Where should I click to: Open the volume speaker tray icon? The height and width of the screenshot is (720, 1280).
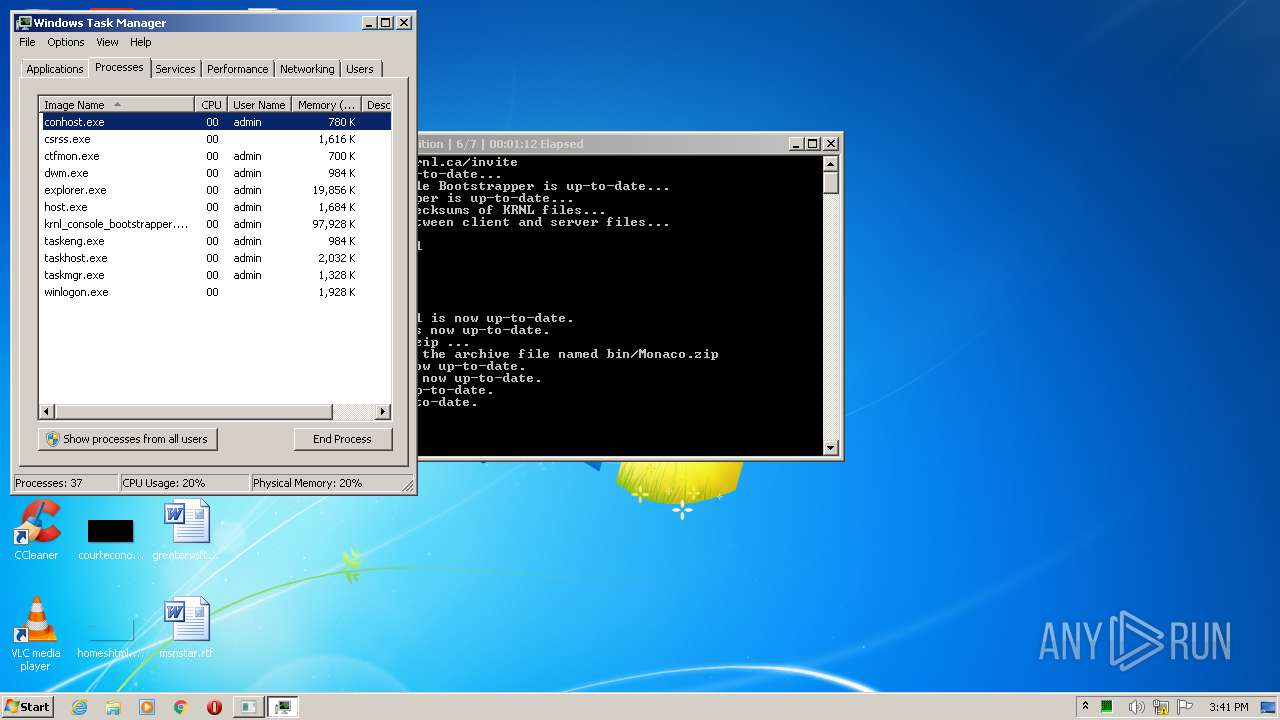1136,706
